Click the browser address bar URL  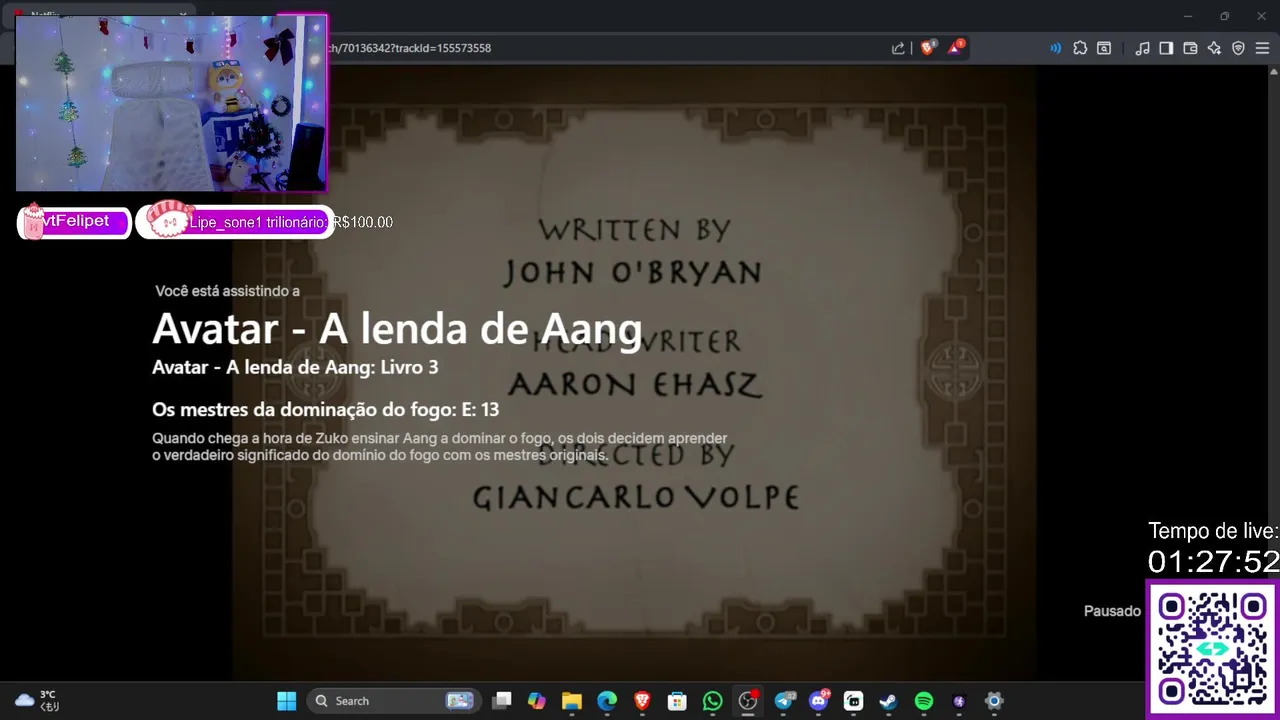pos(410,48)
